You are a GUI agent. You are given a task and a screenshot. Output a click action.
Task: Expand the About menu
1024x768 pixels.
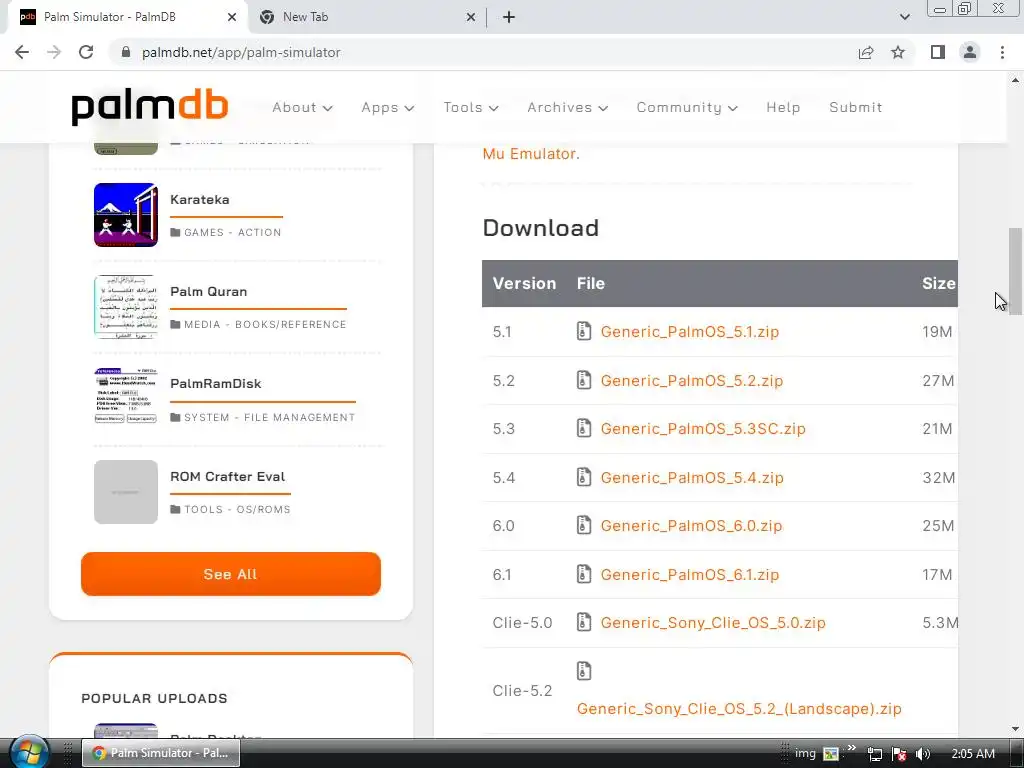click(x=302, y=108)
